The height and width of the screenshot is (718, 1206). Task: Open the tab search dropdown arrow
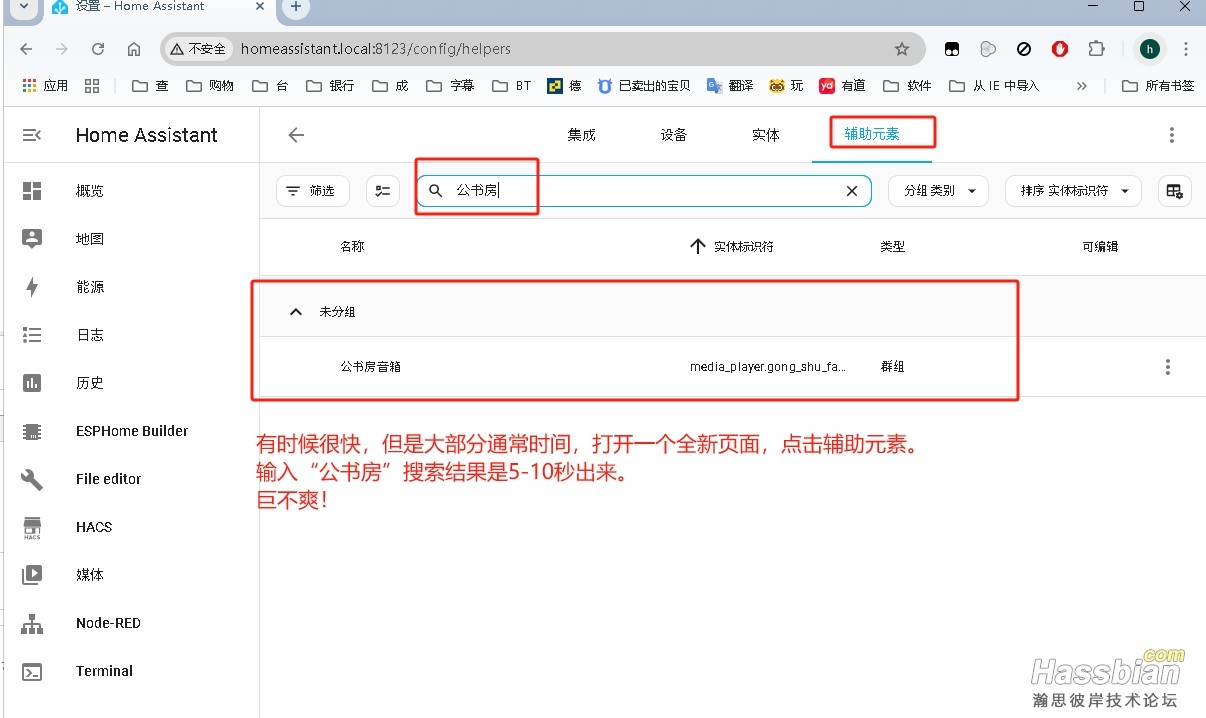(x=24, y=7)
